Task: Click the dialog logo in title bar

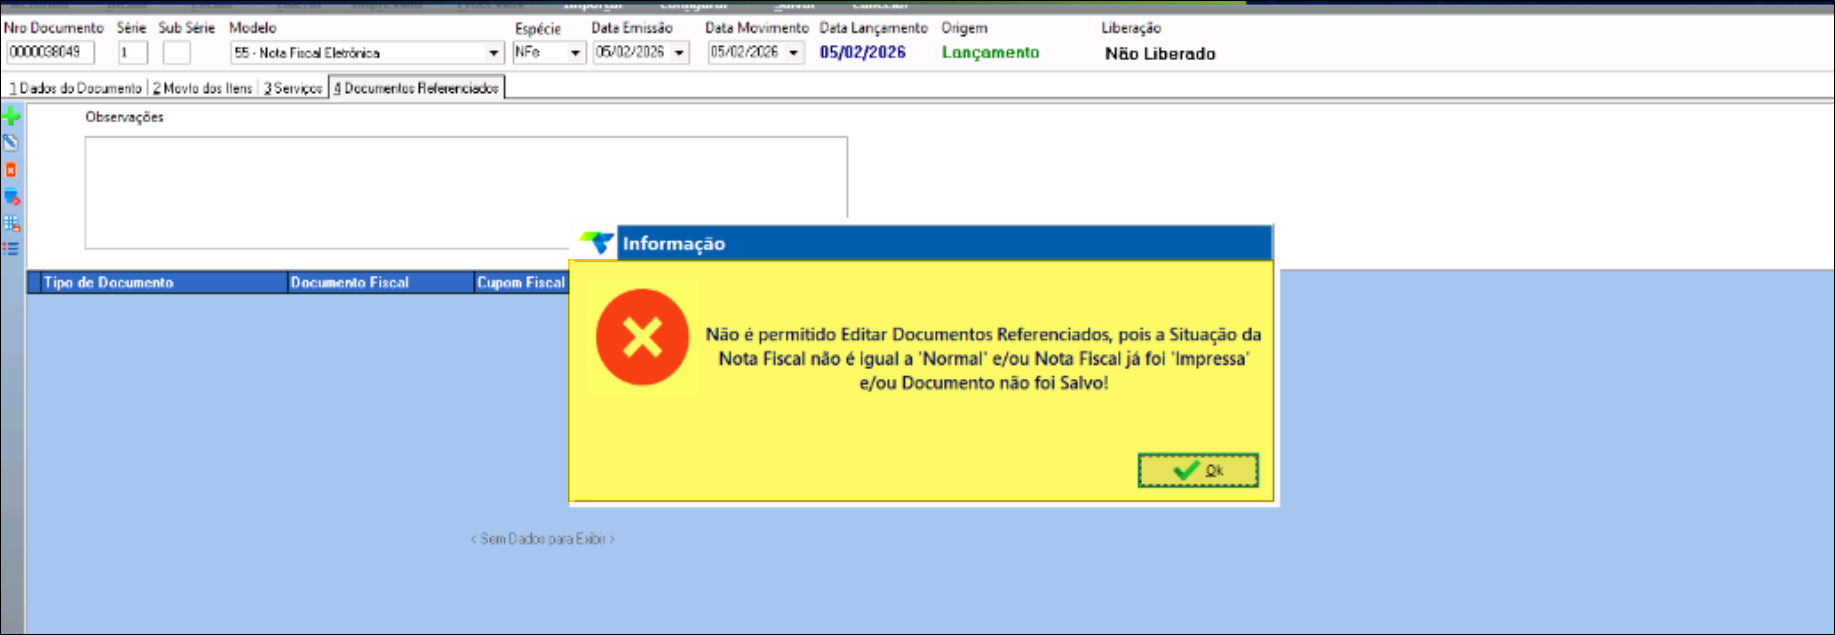Action: tap(597, 243)
